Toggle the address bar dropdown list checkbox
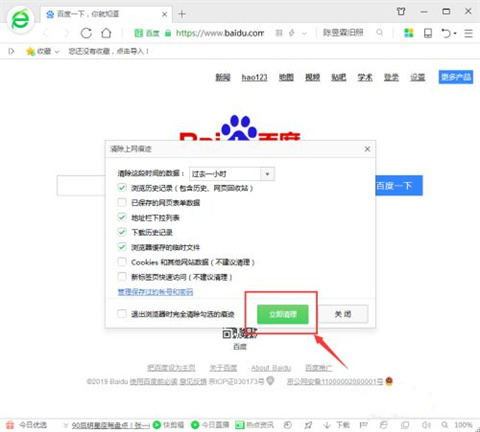The width and height of the screenshot is (480, 432). click(x=122, y=217)
